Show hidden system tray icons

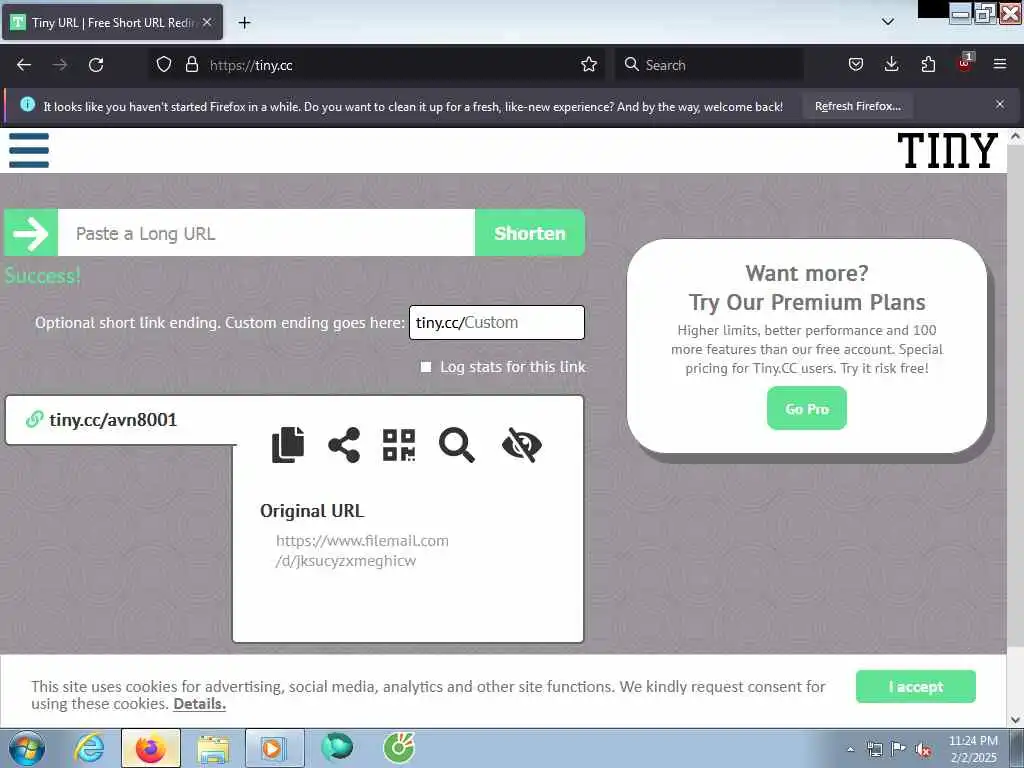(x=850, y=749)
